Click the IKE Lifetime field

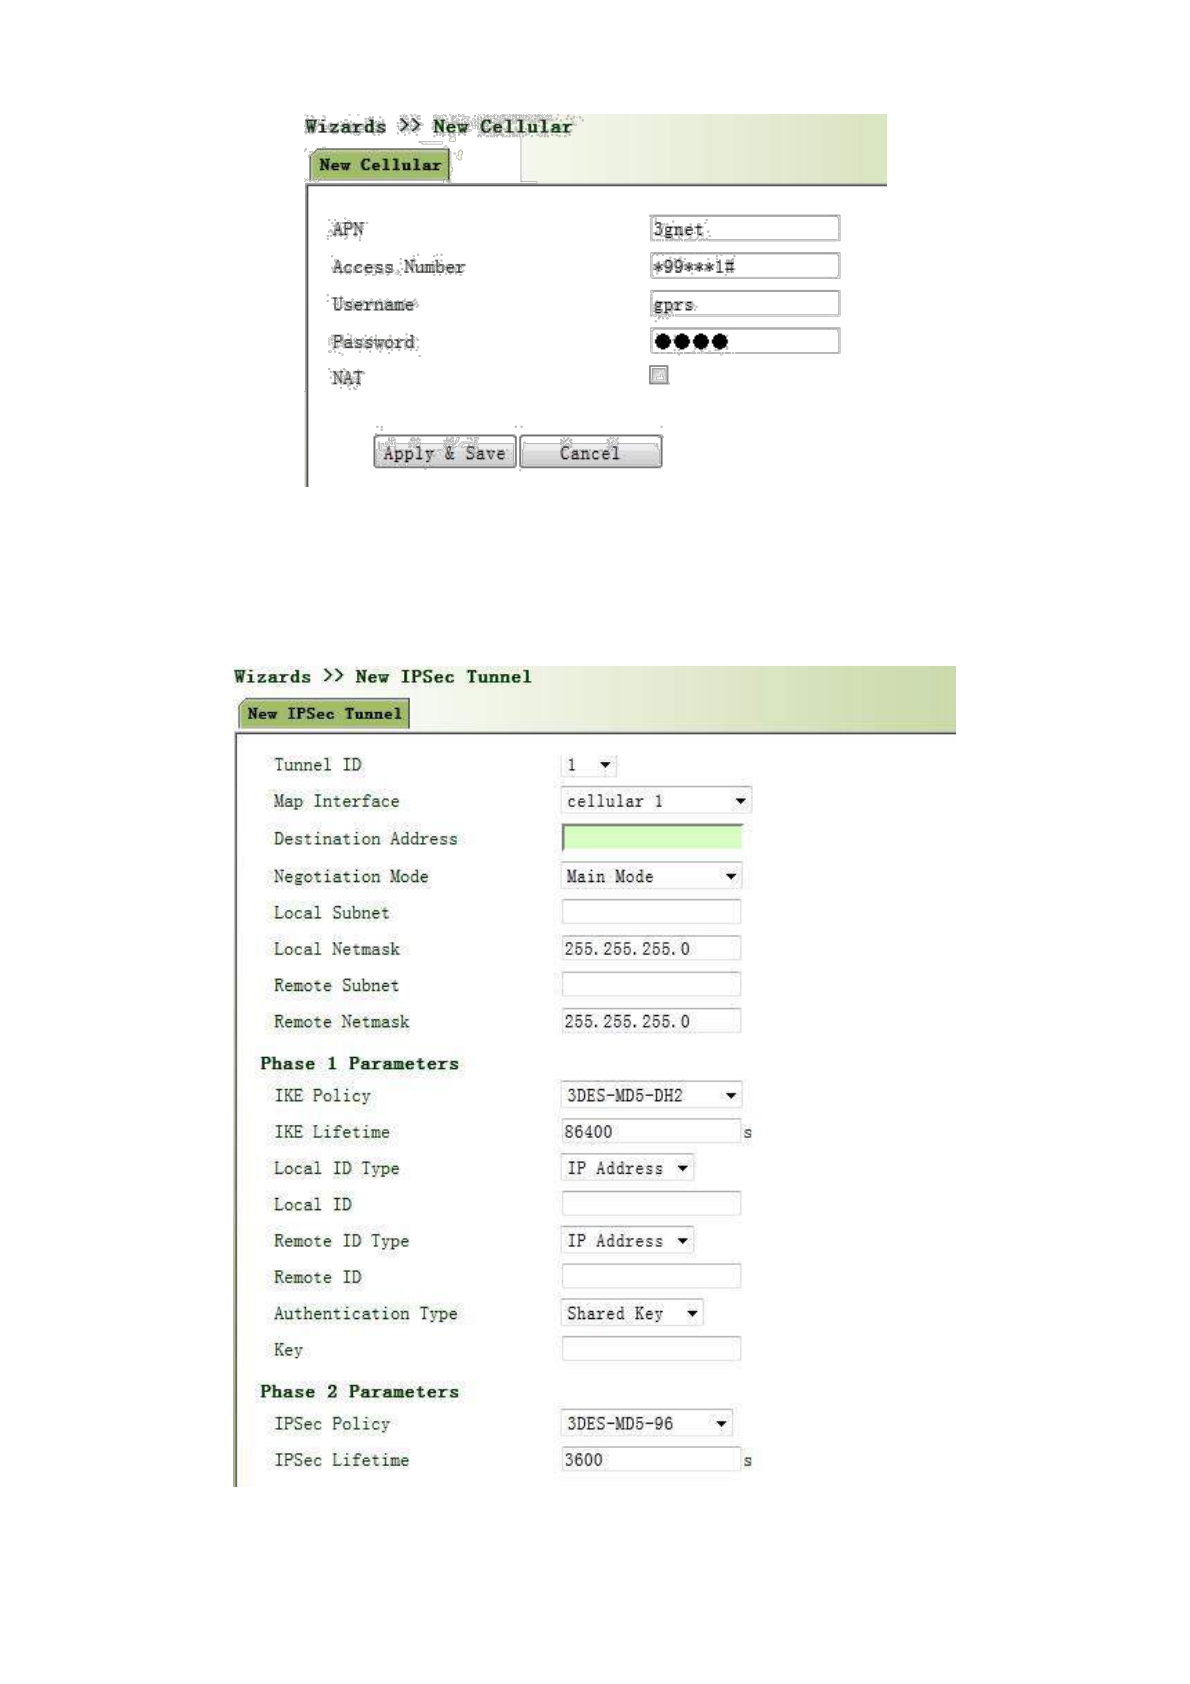coord(651,1131)
